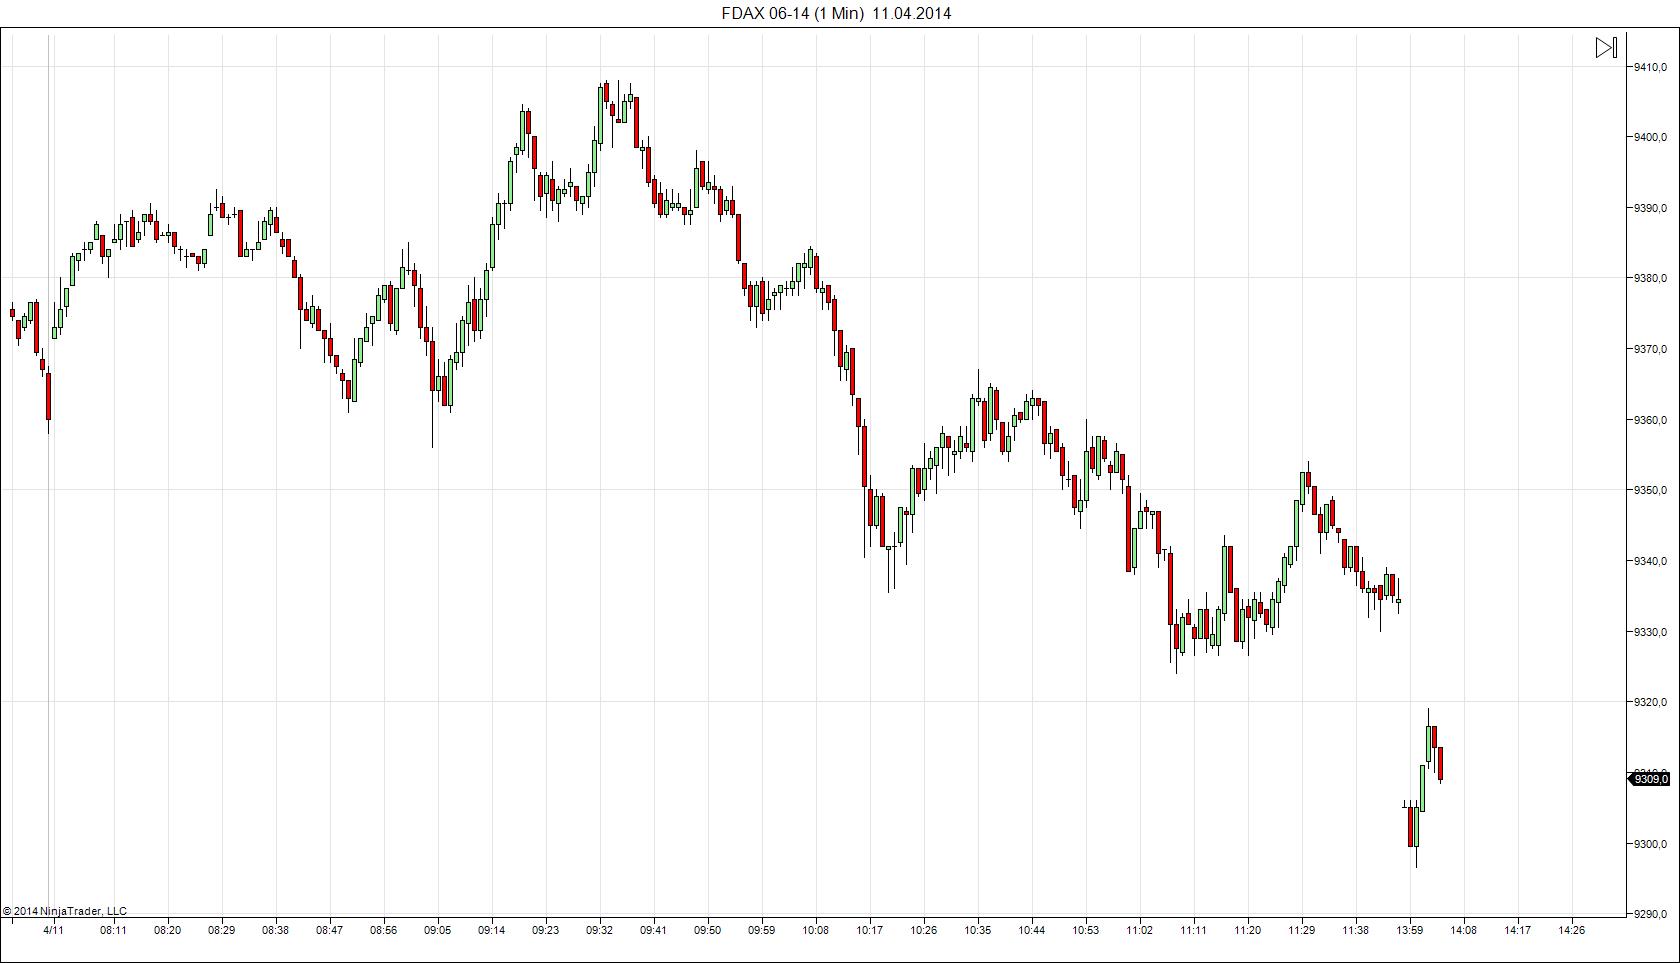This screenshot has width=1680, height=963.
Task: Click the 9350,0 price axis label
Action: click(1650, 490)
